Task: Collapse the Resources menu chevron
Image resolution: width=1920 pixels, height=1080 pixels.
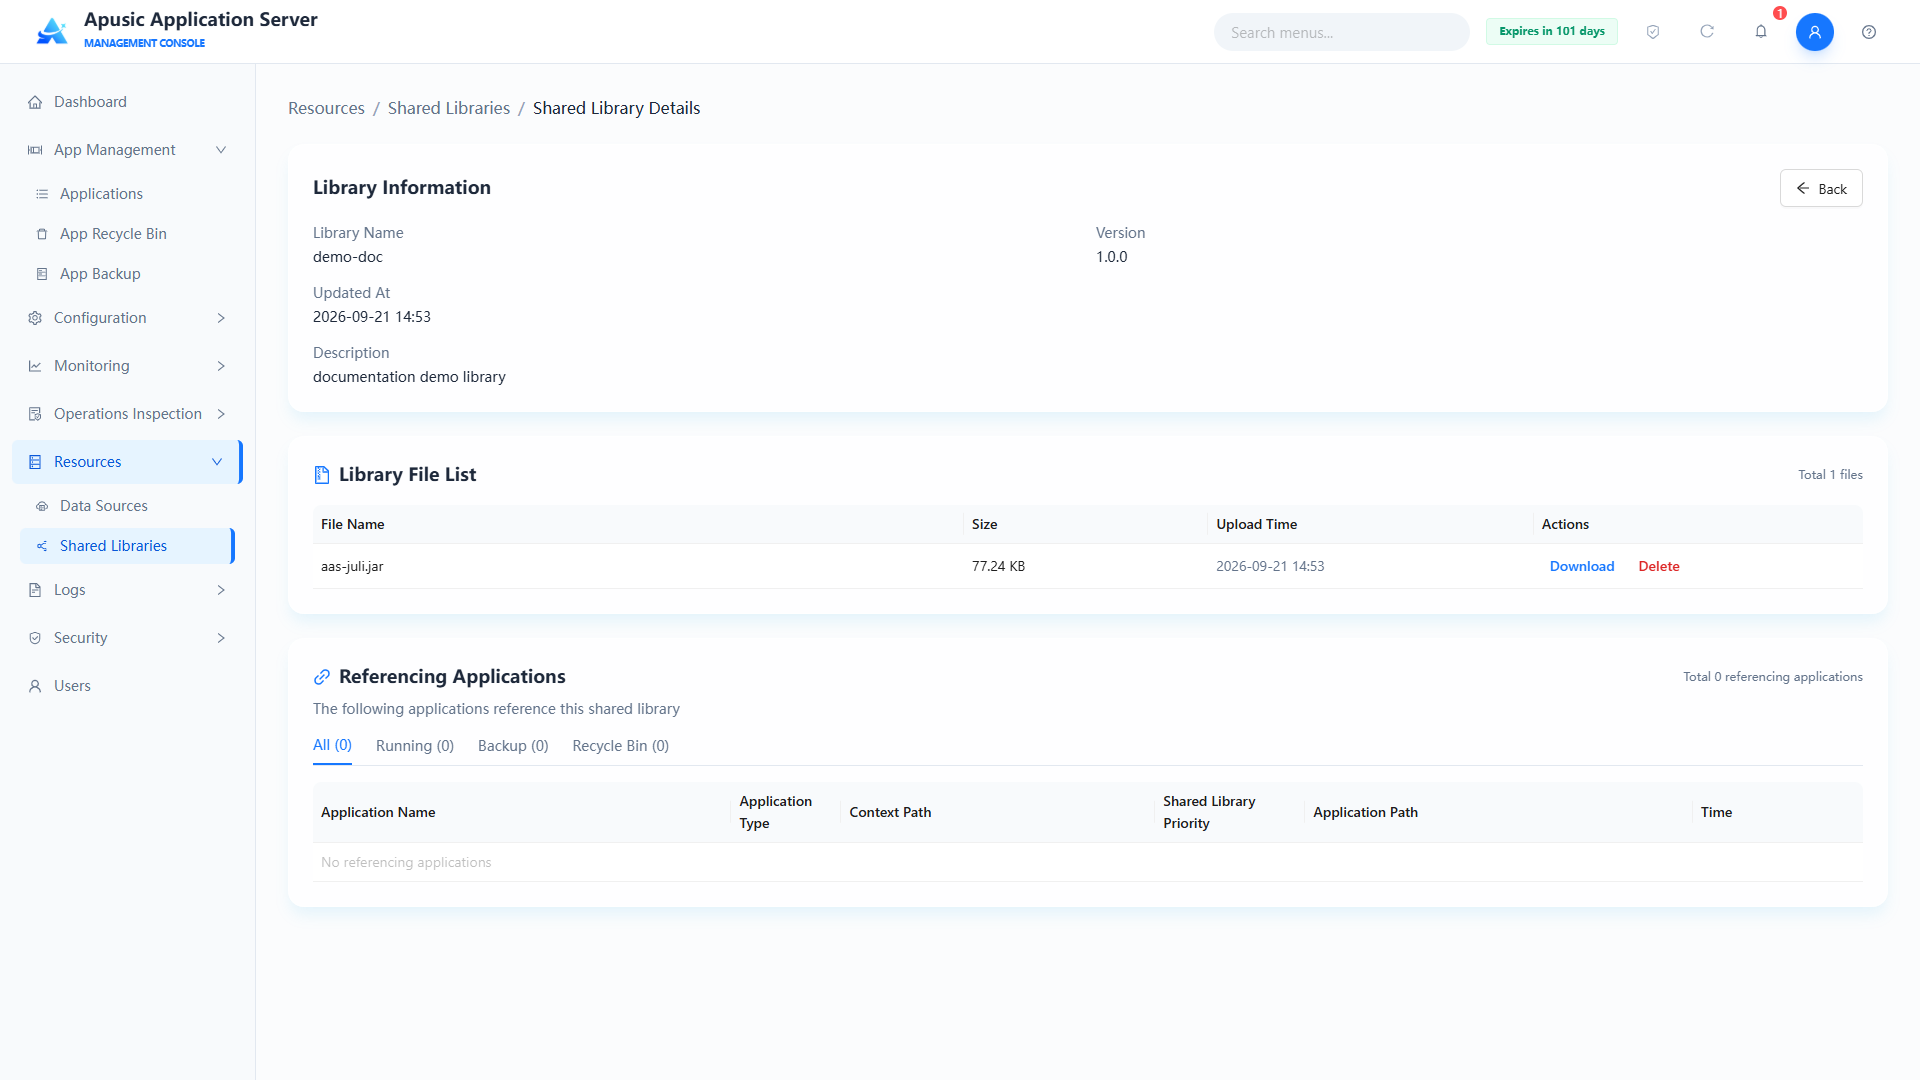Action: (217, 462)
